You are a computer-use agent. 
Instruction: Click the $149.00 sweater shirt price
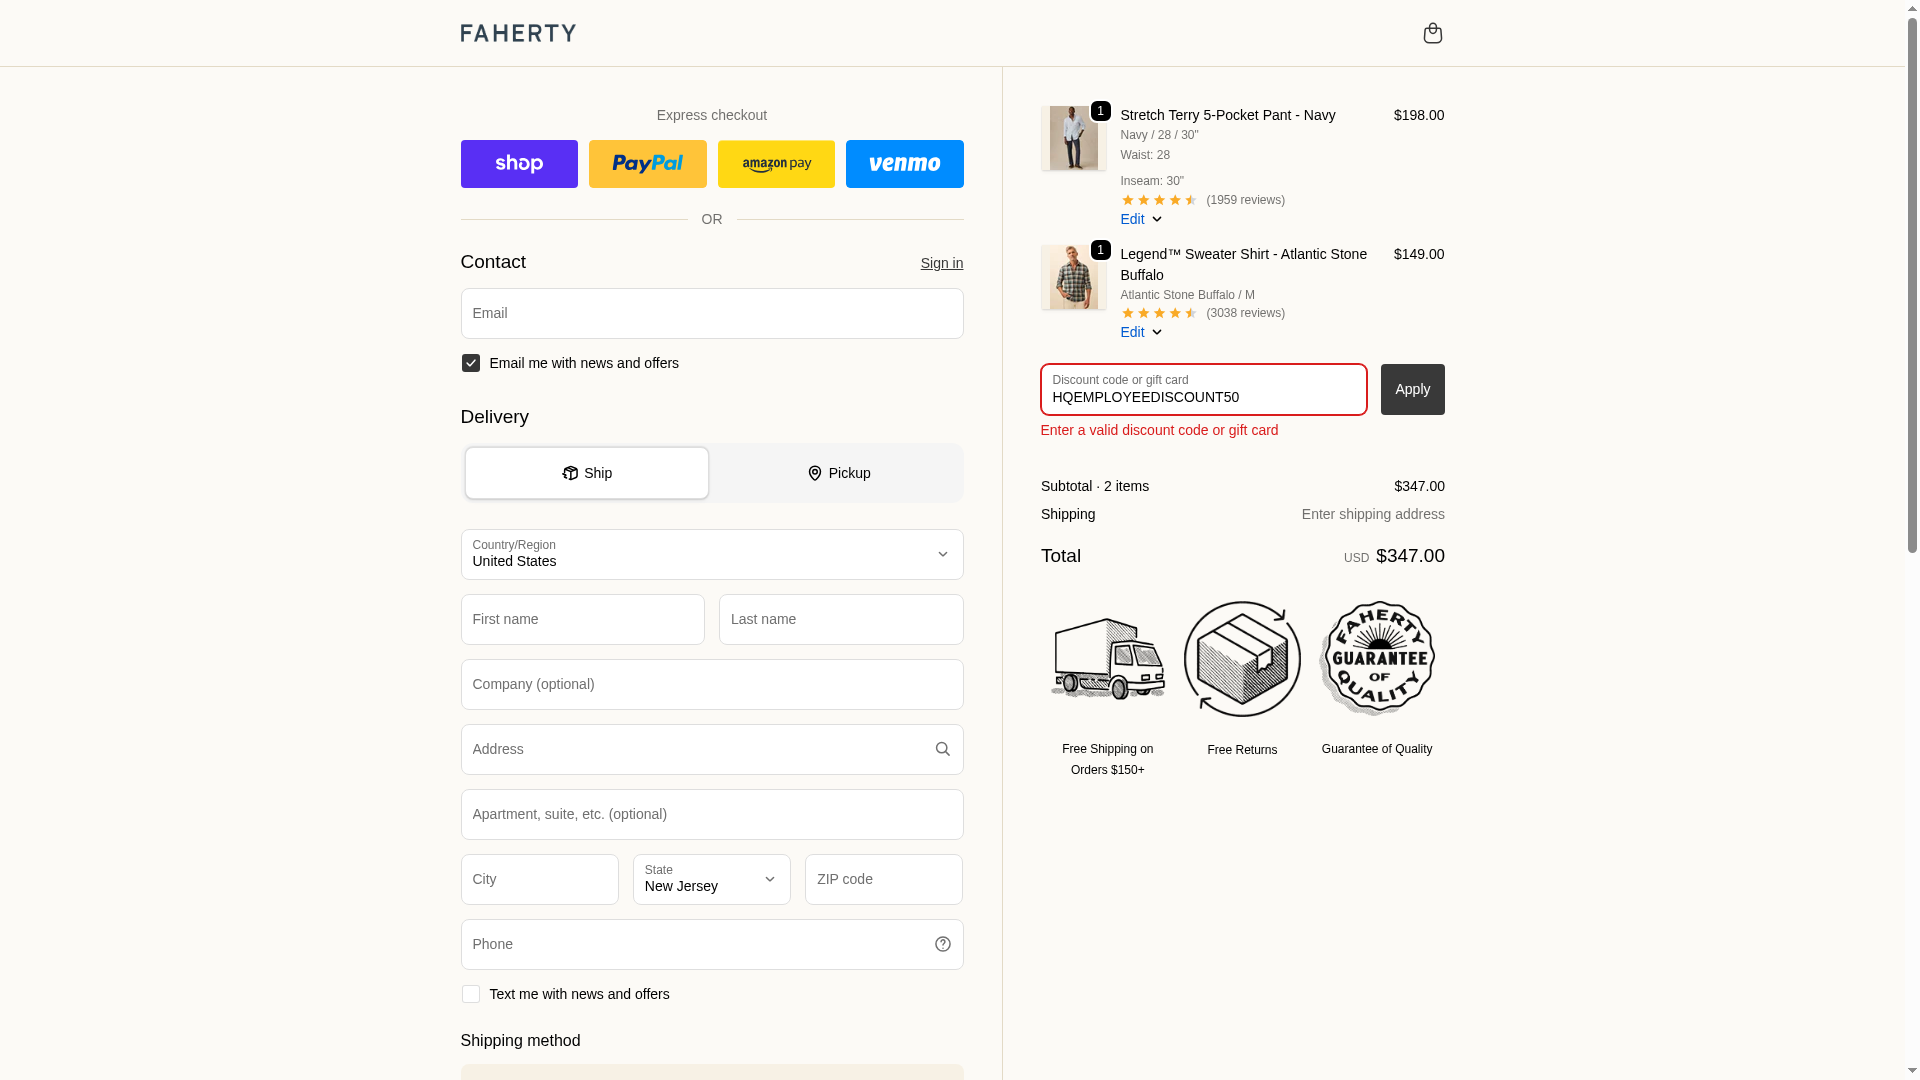pos(1419,254)
